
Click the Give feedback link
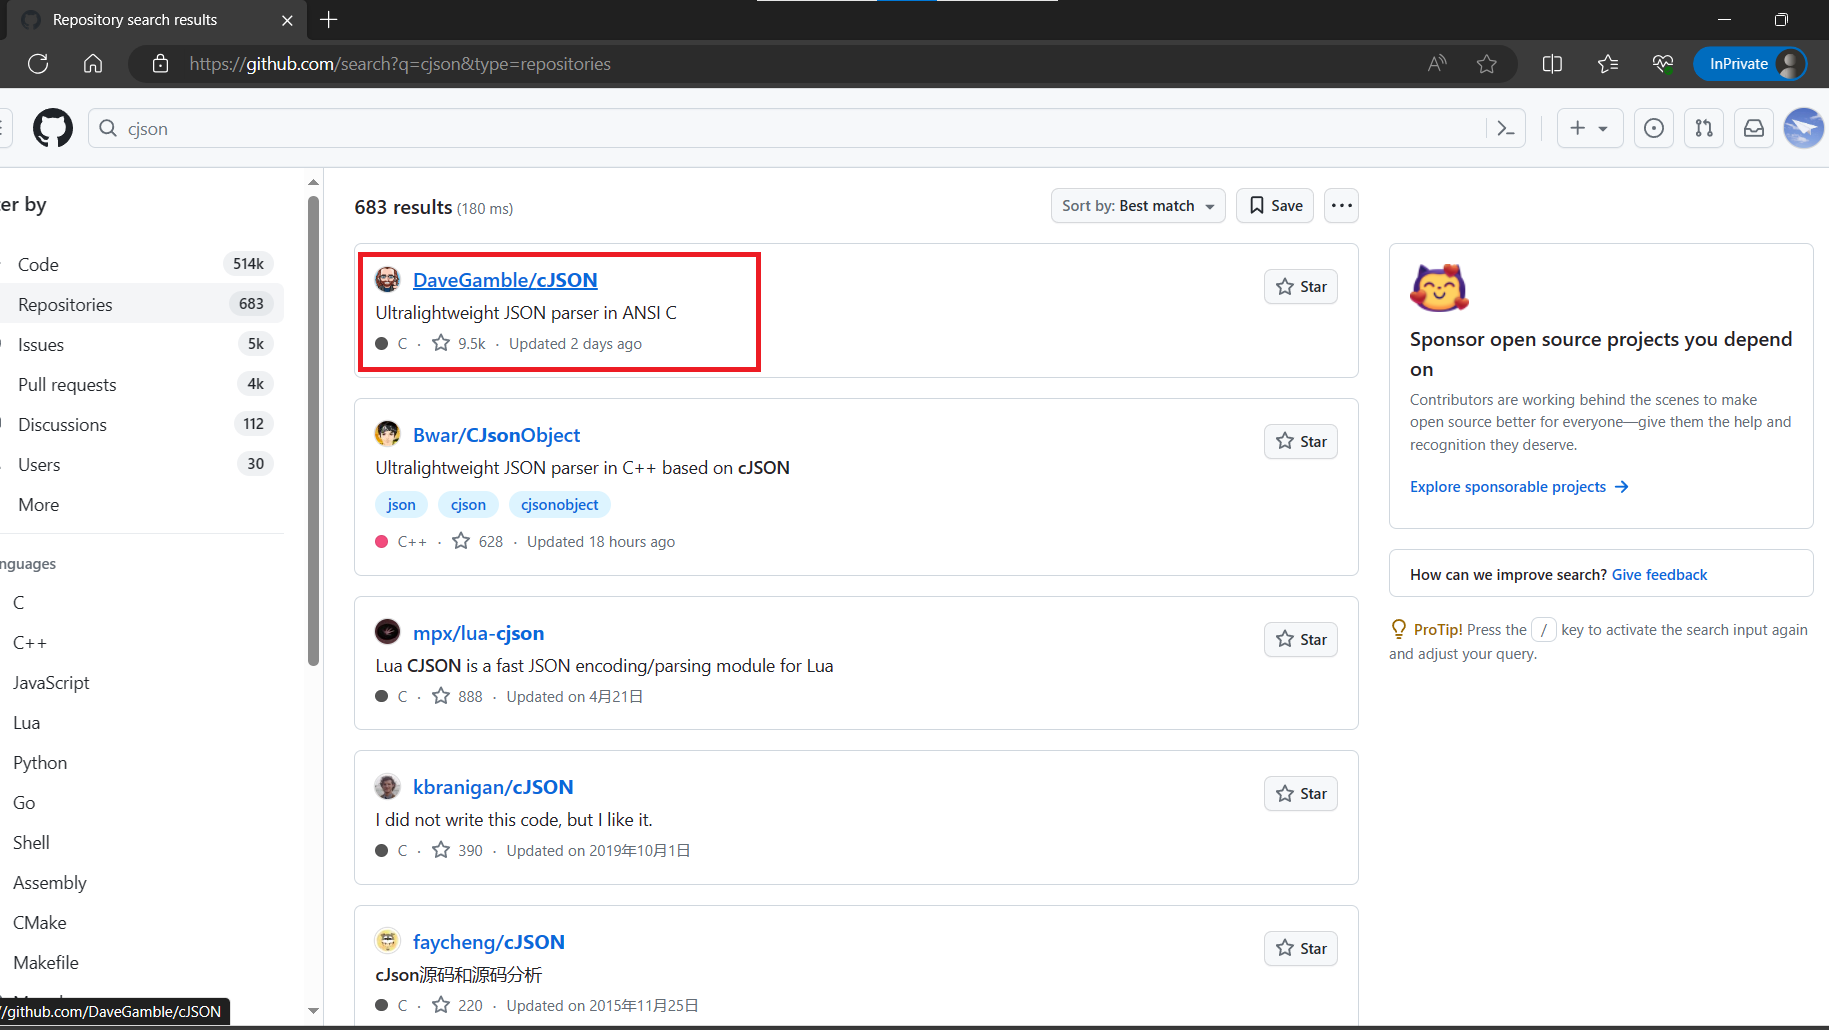click(x=1659, y=575)
